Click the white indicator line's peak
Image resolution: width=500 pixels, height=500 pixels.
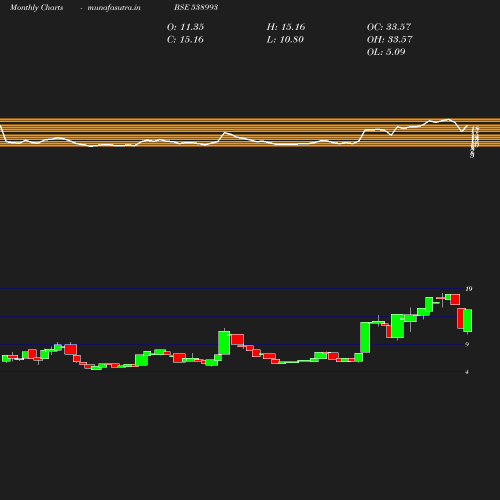[448, 119]
